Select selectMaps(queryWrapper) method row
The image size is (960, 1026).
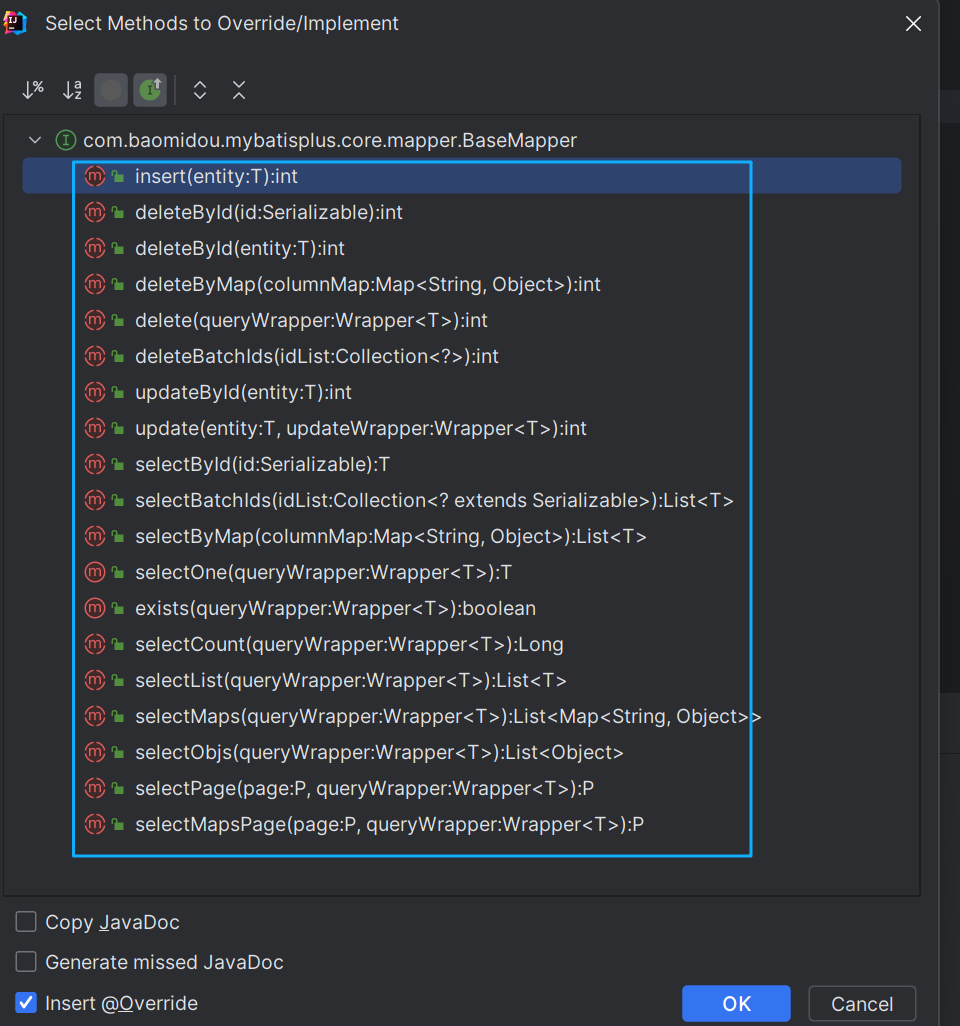(x=461, y=716)
